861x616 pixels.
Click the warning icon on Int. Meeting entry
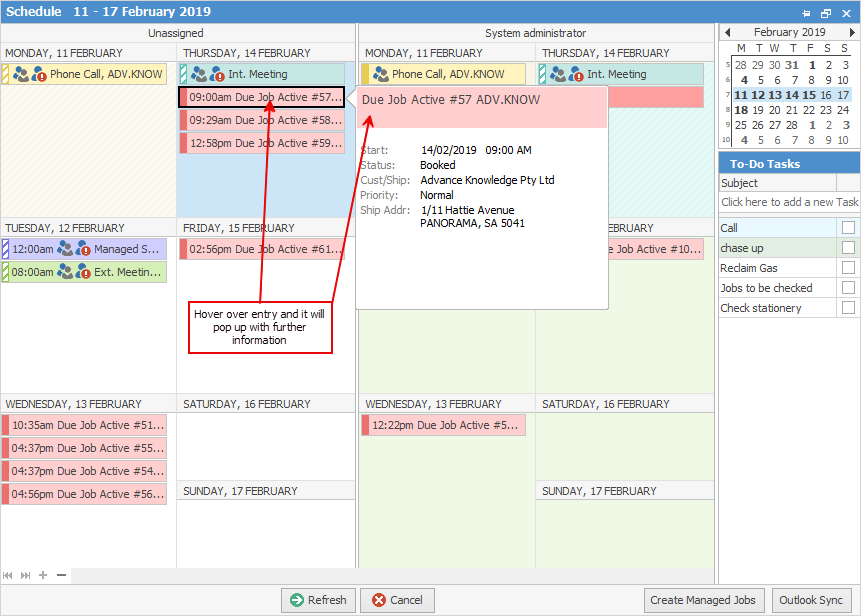[x=219, y=73]
